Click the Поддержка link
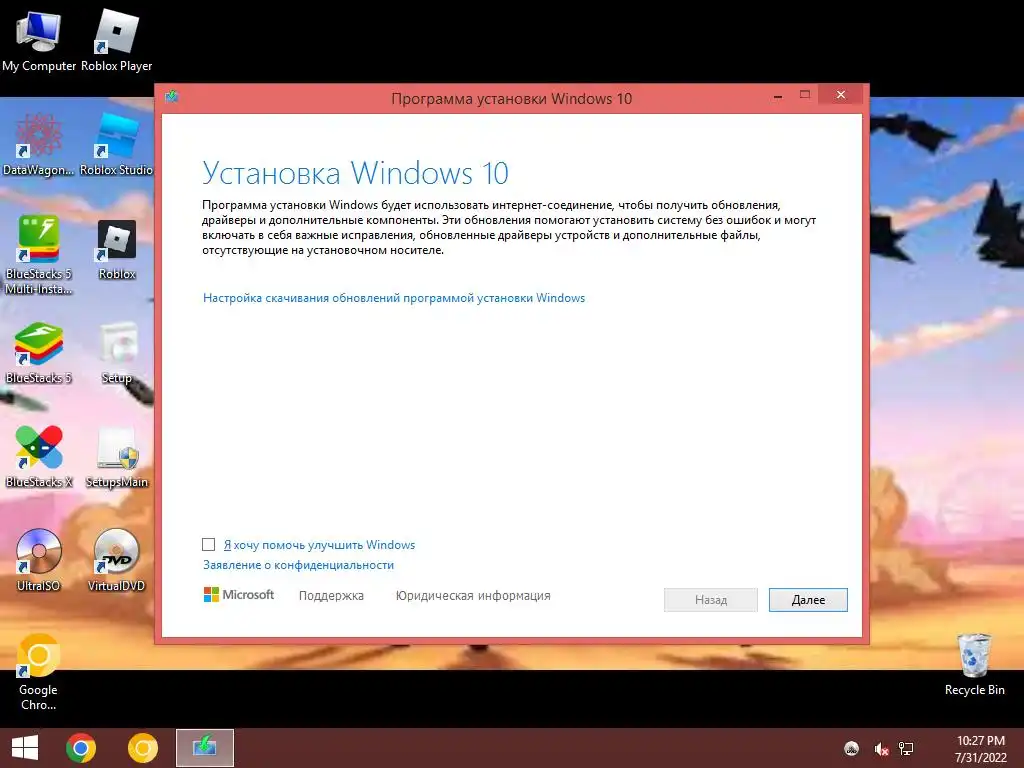Screen dimensions: 1024x768 (x=331, y=596)
